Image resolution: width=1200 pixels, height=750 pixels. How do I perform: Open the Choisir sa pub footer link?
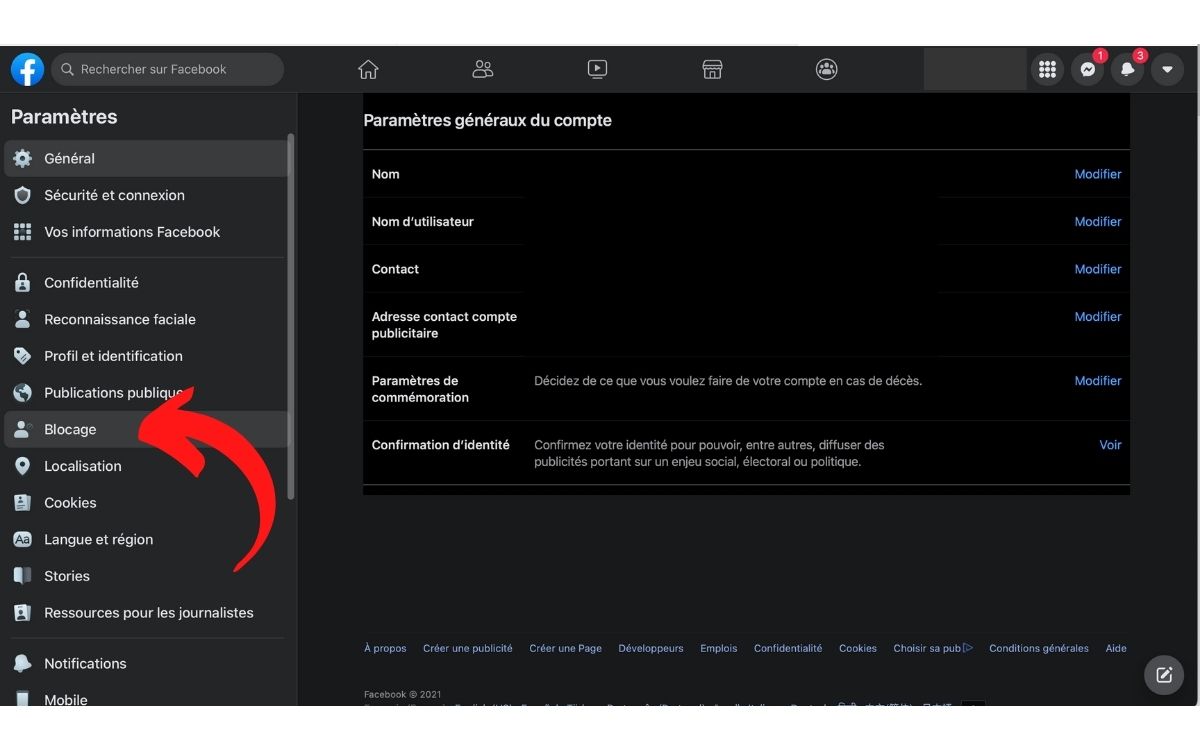coord(933,648)
